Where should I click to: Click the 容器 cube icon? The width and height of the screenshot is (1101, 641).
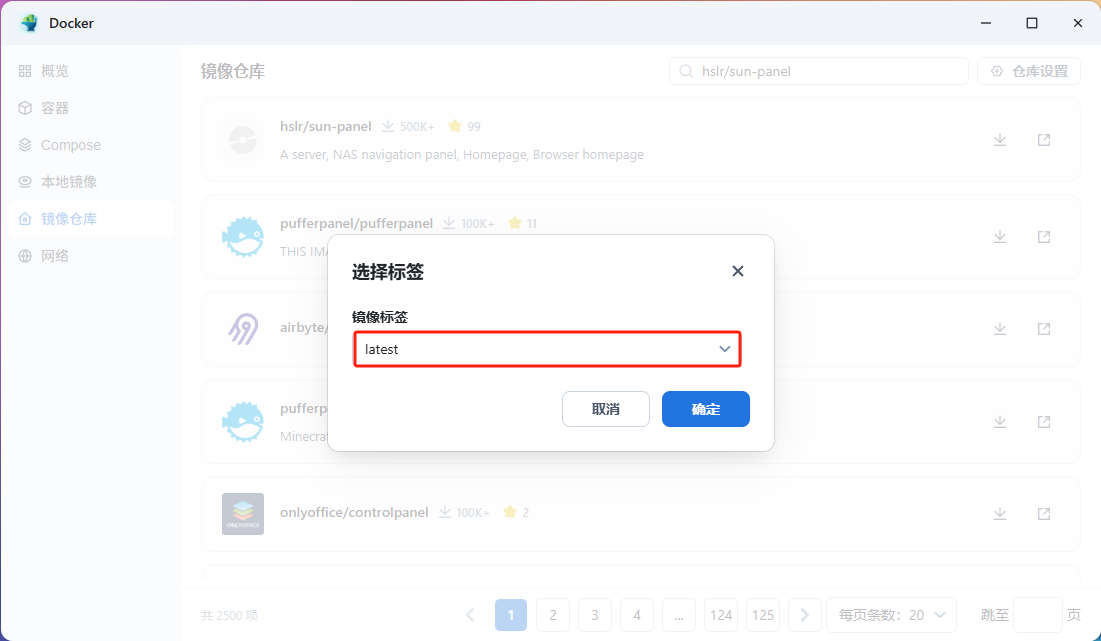(25, 108)
